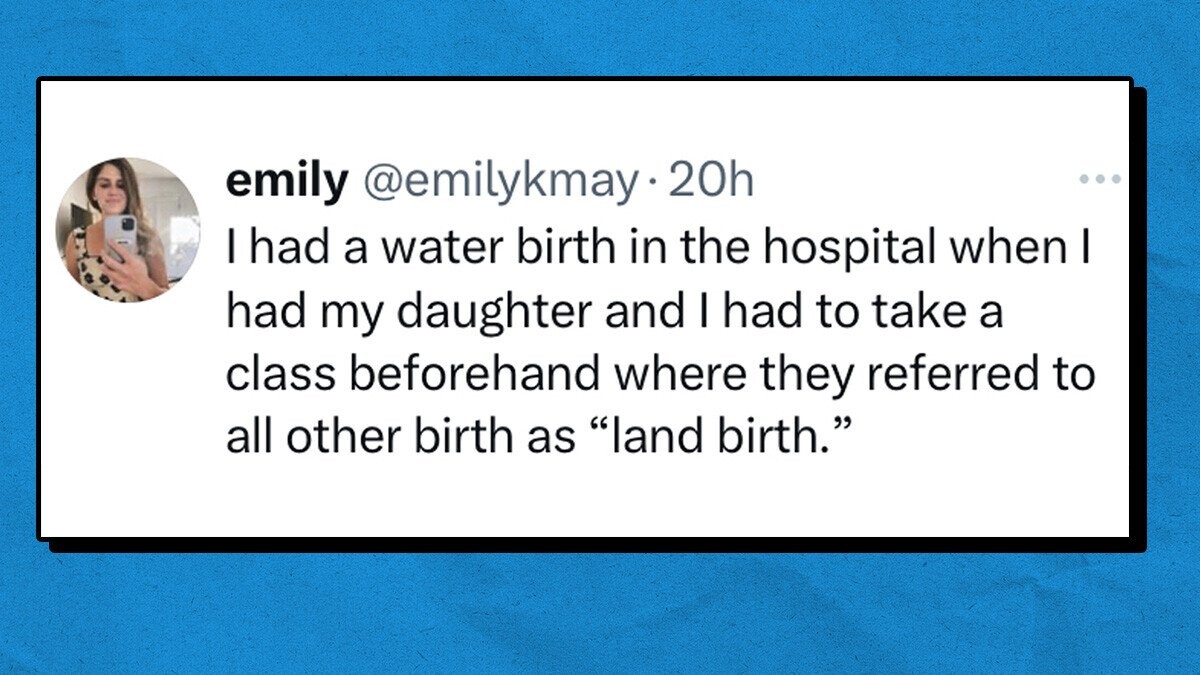Click emily's profile picture avatar
This screenshot has width=1200, height=675.
click(x=127, y=229)
